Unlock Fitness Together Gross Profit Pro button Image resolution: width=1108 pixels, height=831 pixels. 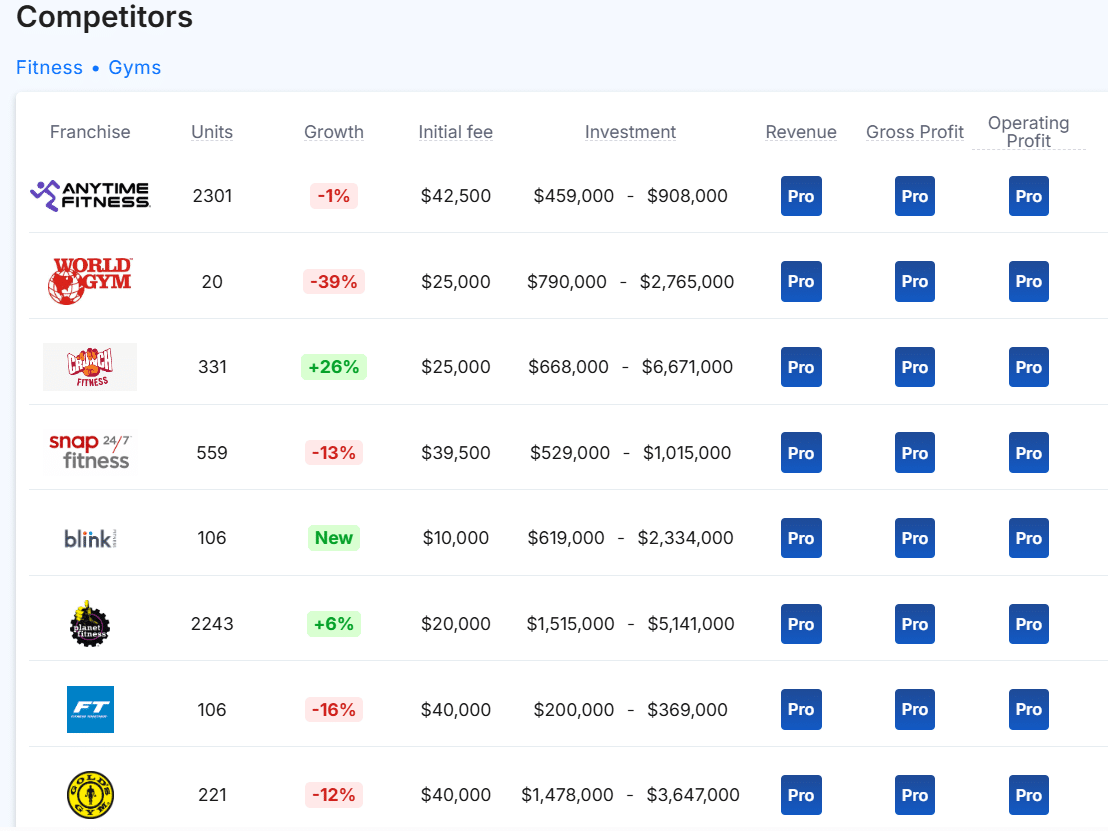pos(914,709)
